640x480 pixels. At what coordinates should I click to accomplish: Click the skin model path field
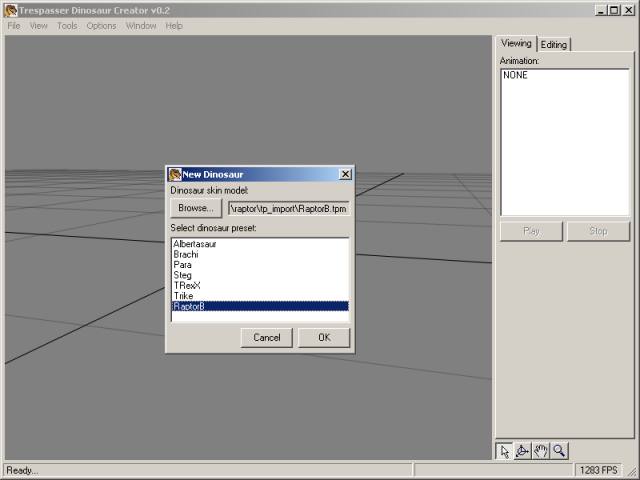[x=288, y=208]
